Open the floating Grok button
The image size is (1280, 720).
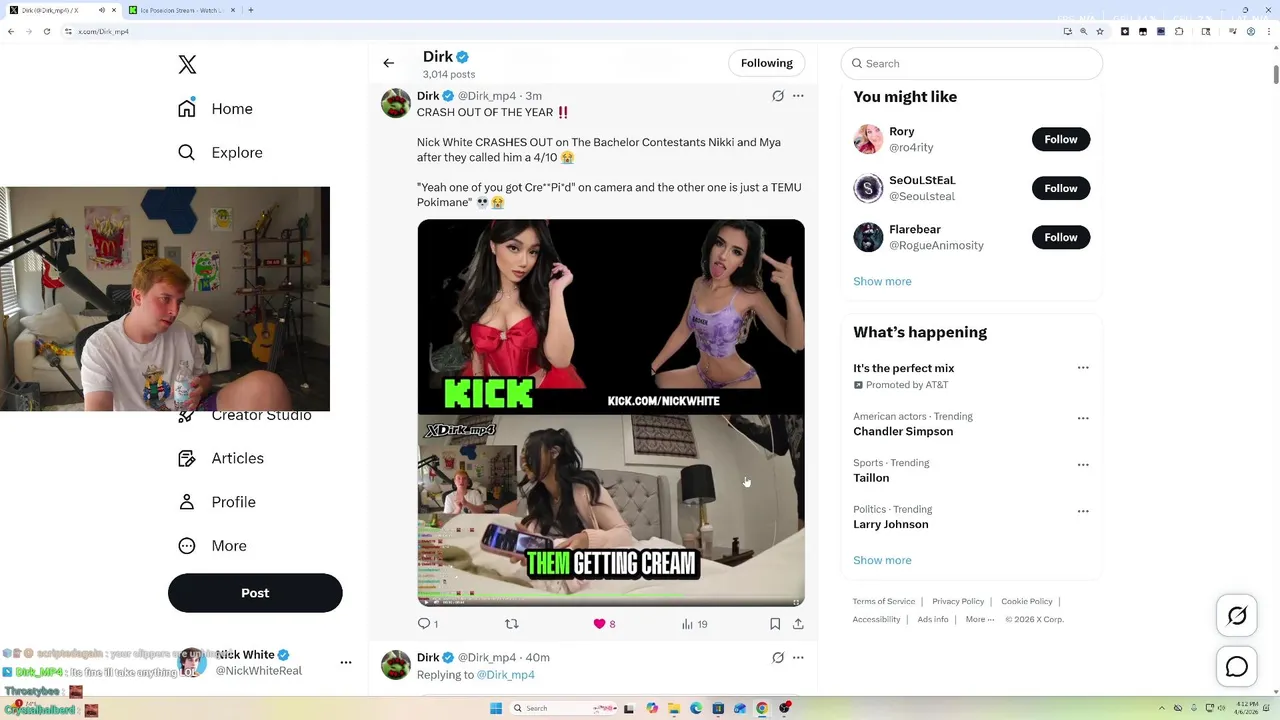click(1237, 616)
